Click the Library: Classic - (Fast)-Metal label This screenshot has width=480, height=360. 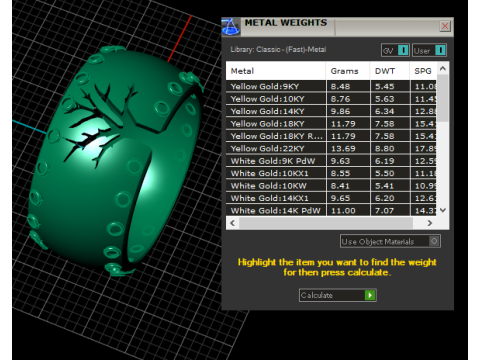tap(278, 49)
